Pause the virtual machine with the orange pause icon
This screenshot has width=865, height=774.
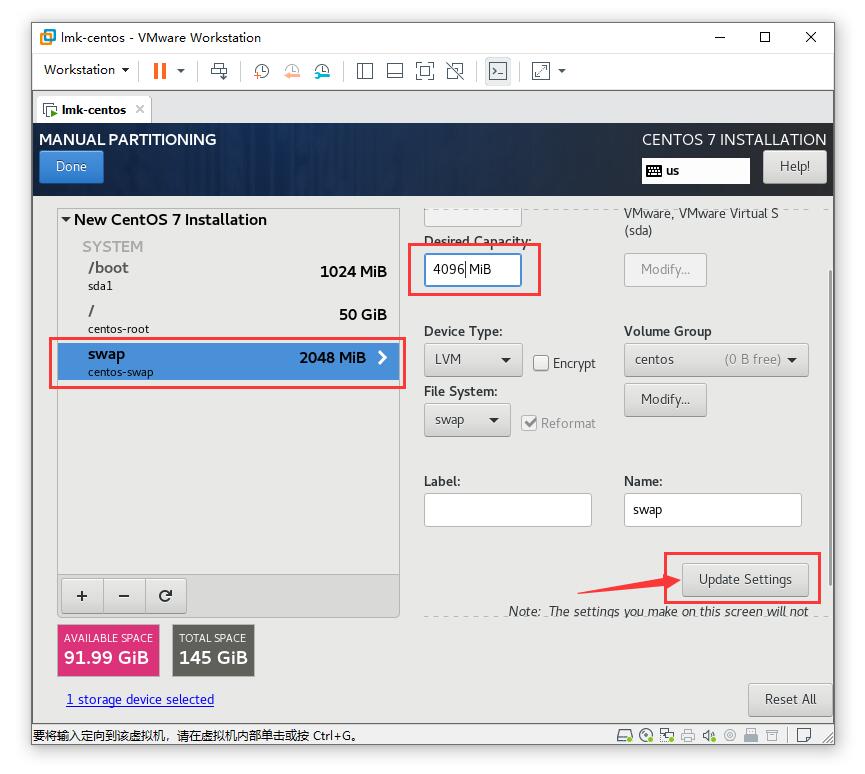159,71
